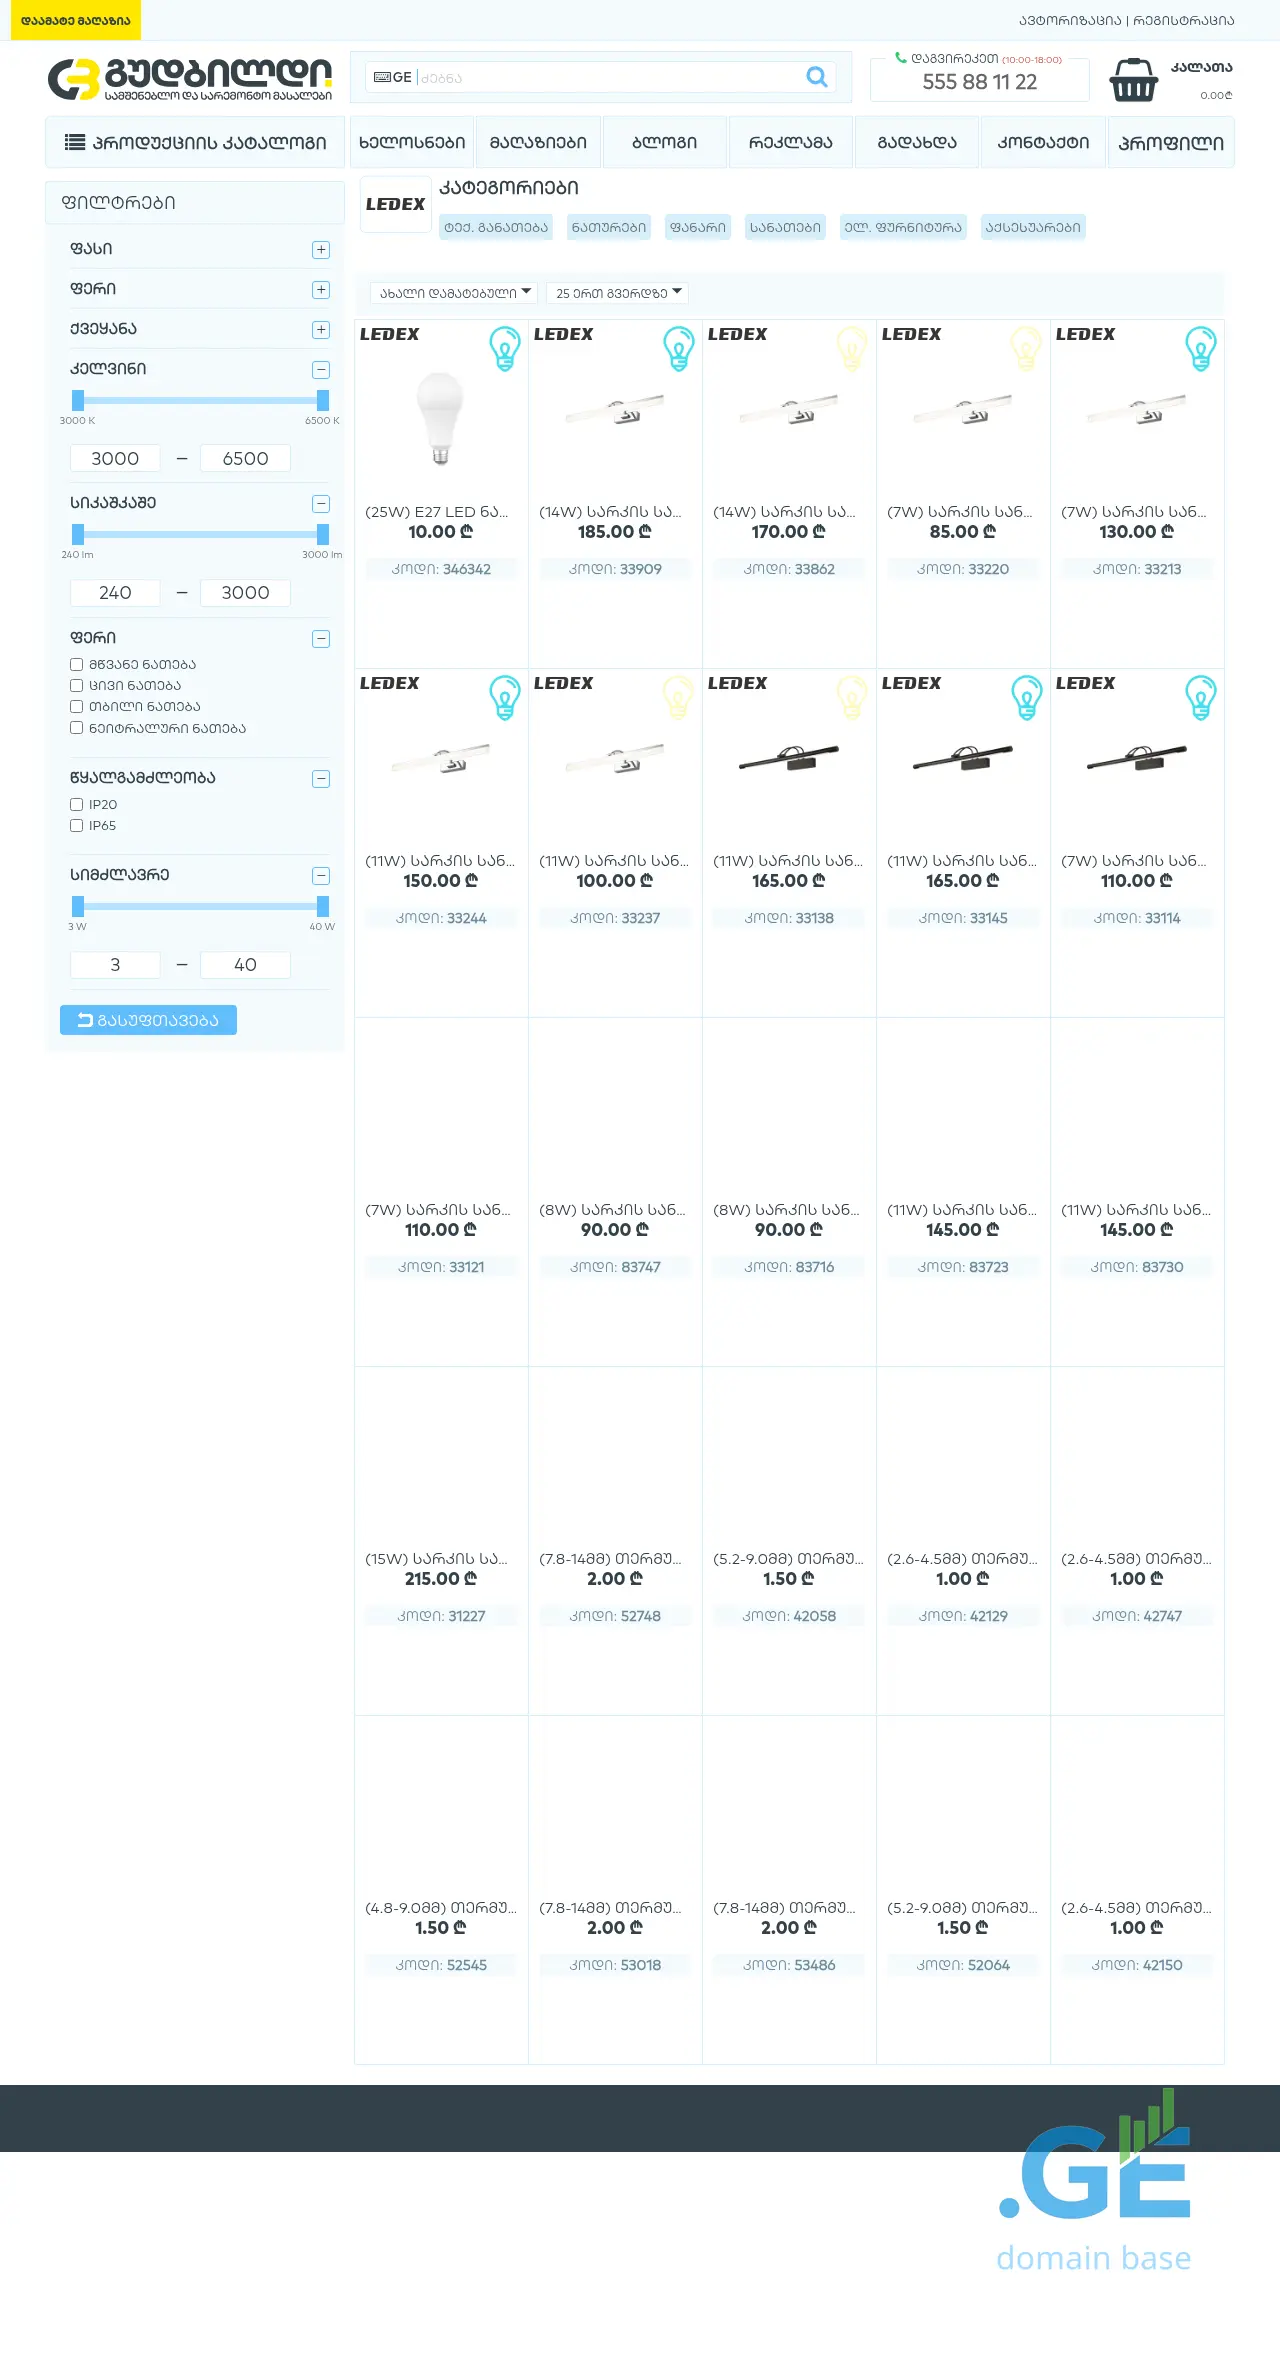
Task: Click bulb icon on 25W E27 LED product
Action: (504, 348)
